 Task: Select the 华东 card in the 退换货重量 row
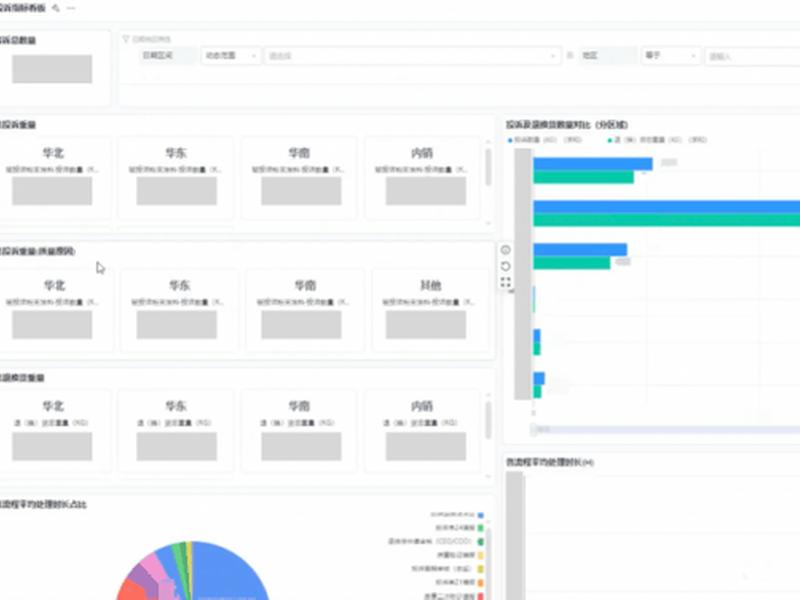pos(176,431)
